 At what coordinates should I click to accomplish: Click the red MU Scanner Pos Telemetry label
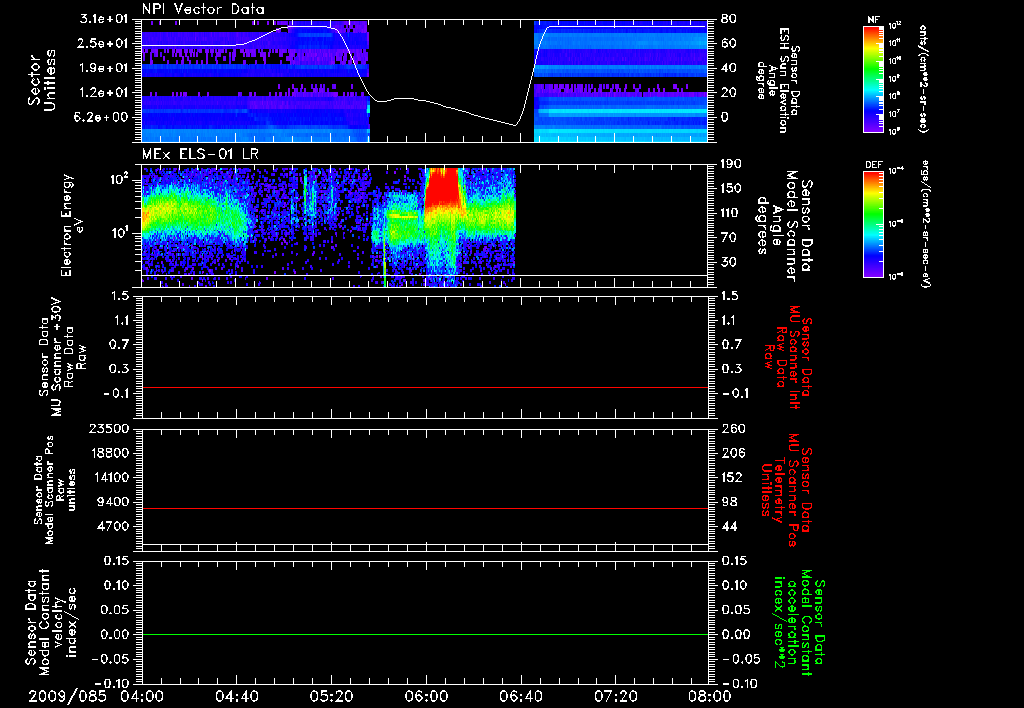pos(787,489)
